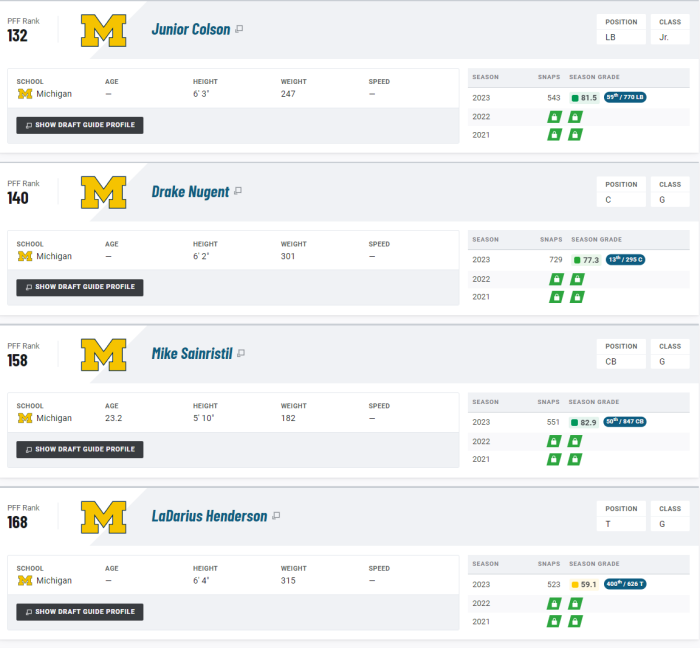Click Junior Colson's Michigan team logo

(103, 30)
